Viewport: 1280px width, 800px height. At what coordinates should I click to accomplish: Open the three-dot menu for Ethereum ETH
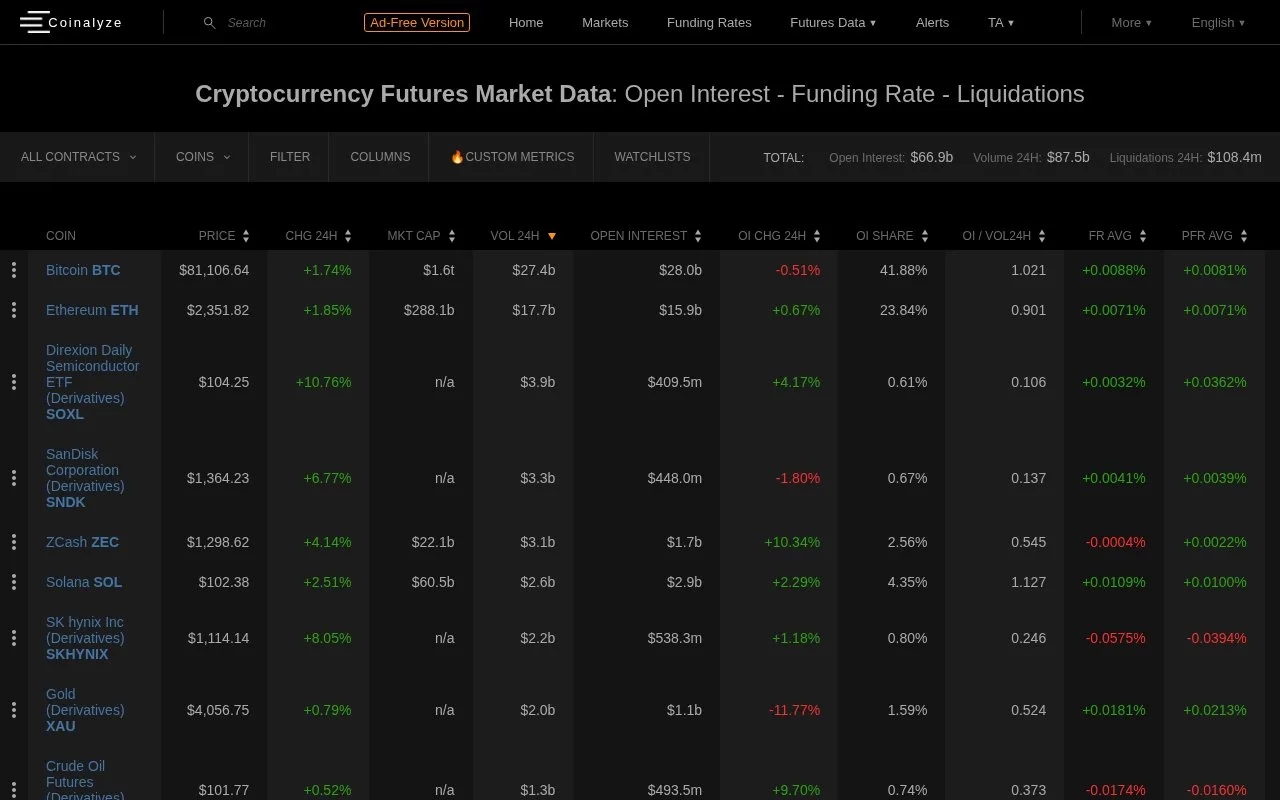pyautogui.click(x=14, y=310)
